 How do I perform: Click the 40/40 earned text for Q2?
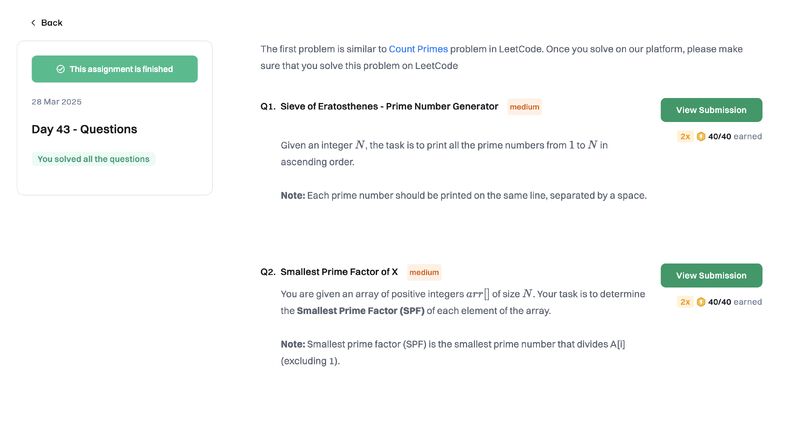(735, 302)
